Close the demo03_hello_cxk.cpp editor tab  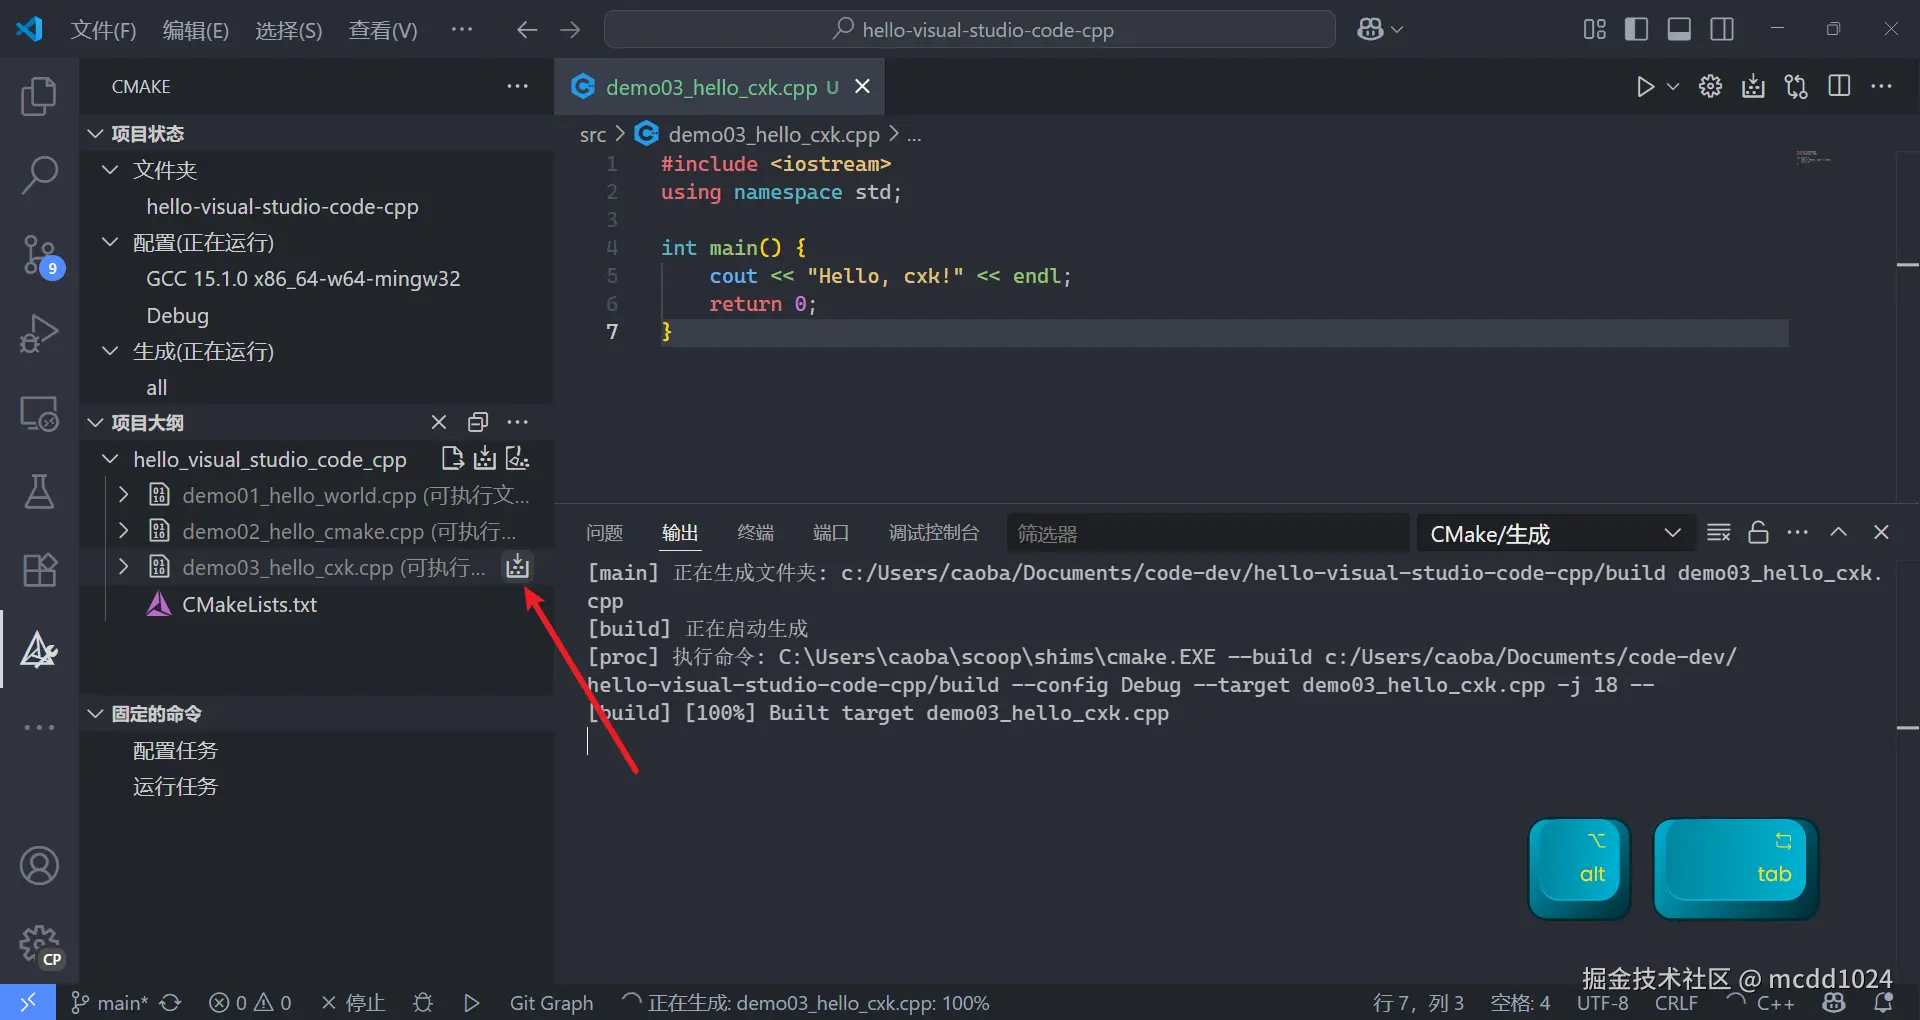pyautogui.click(x=862, y=87)
